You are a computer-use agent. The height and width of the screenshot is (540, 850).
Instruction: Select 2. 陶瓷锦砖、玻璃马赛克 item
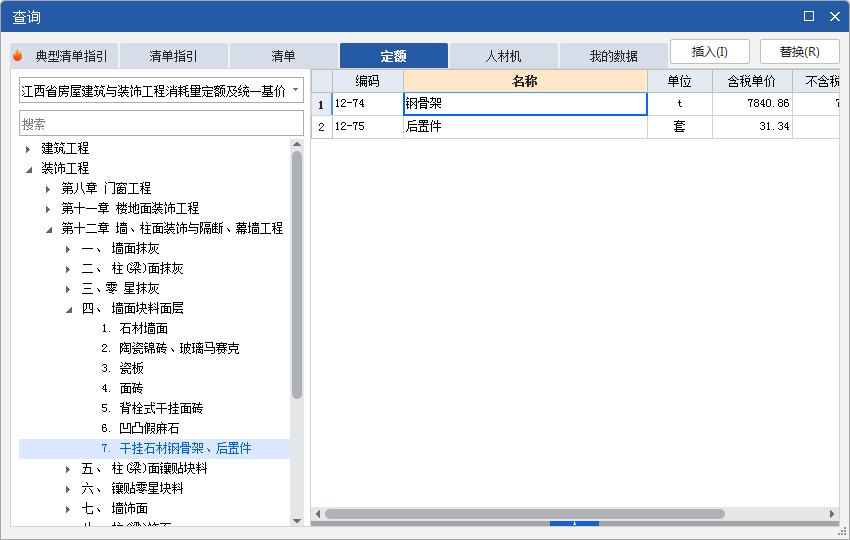170,349
